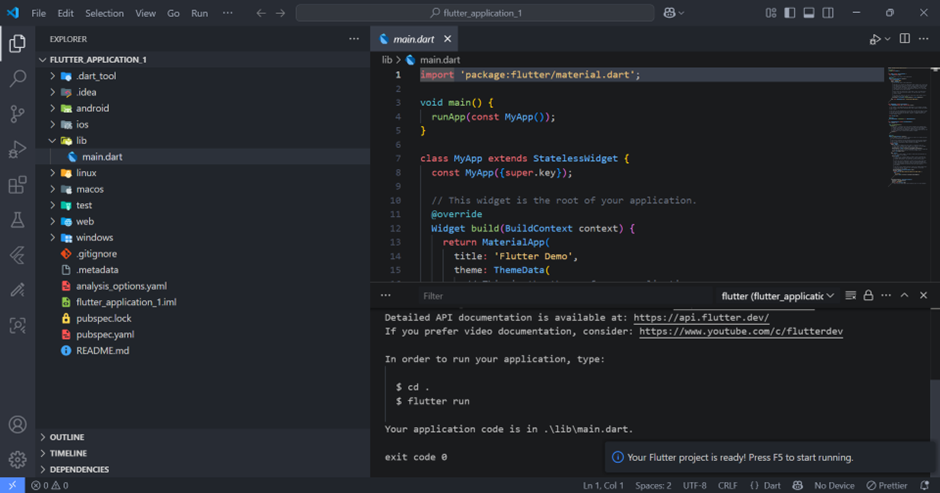Click the UTF-8 encoding indicator
This screenshot has height=493, width=940.
(x=695, y=486)
